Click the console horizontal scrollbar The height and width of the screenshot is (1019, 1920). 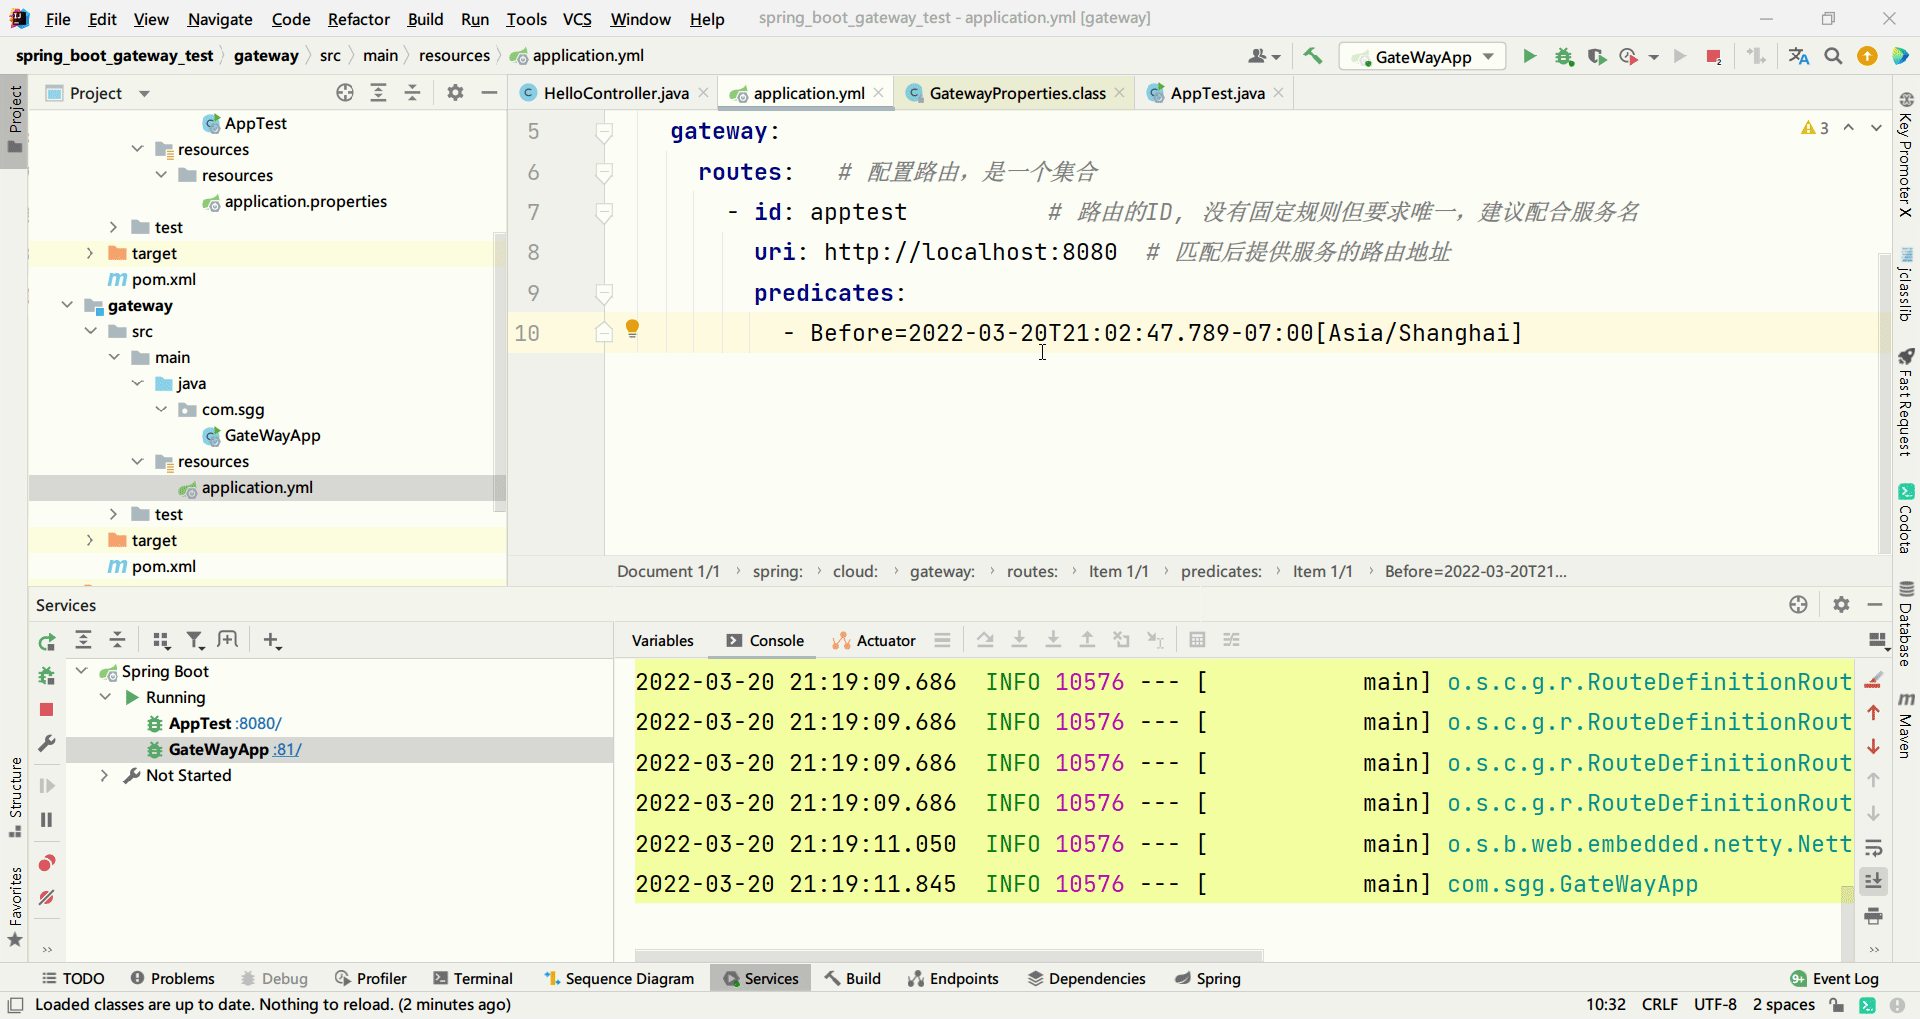point(948,955)
